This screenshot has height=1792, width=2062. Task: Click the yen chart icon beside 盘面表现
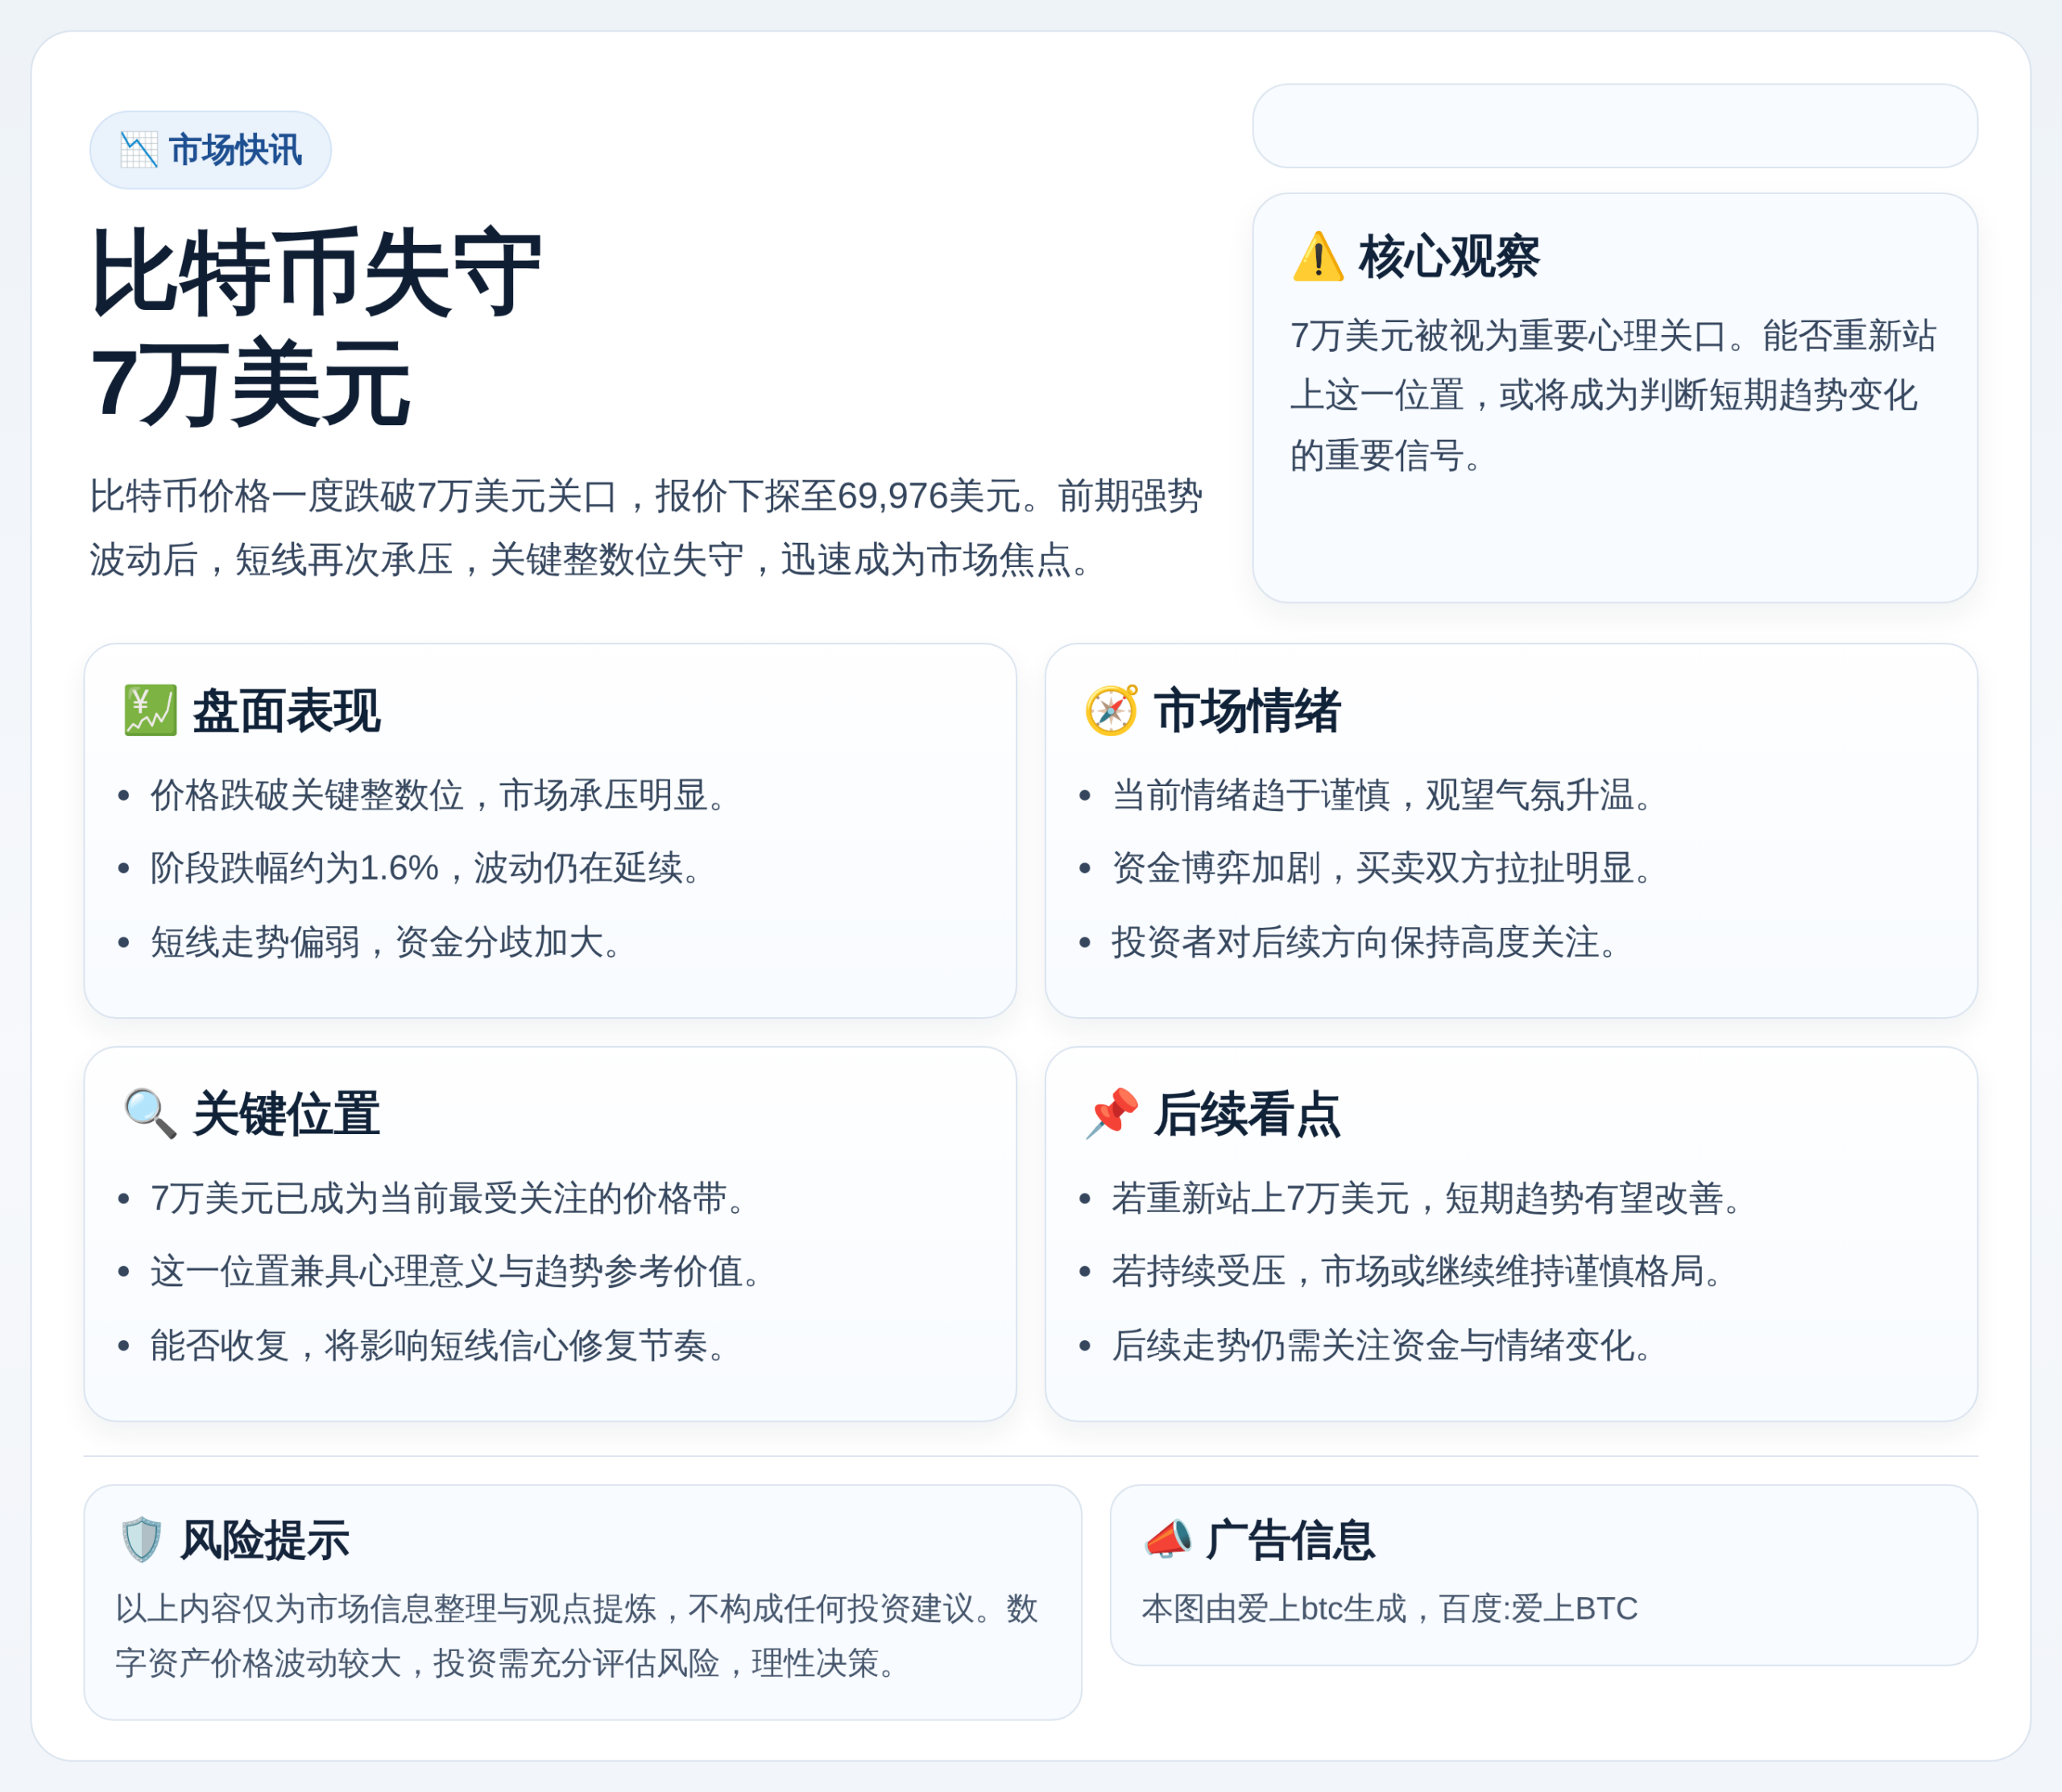coord(150,710)
